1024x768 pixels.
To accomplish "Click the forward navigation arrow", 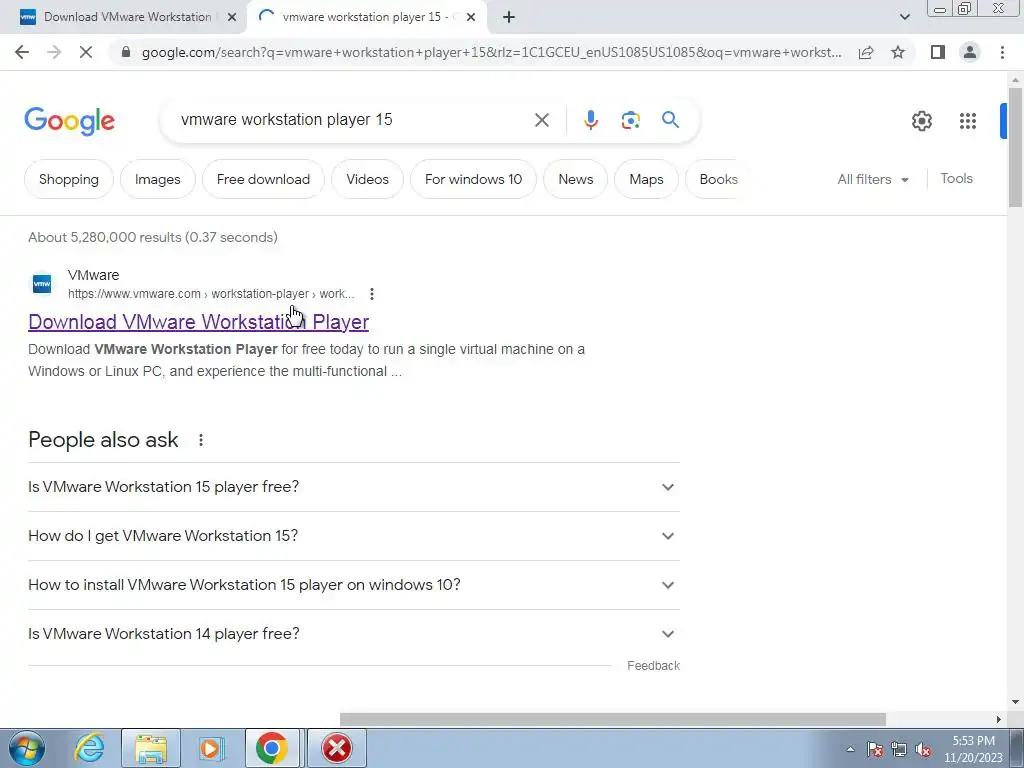I will pyautogui.click(x=54, y=52).
